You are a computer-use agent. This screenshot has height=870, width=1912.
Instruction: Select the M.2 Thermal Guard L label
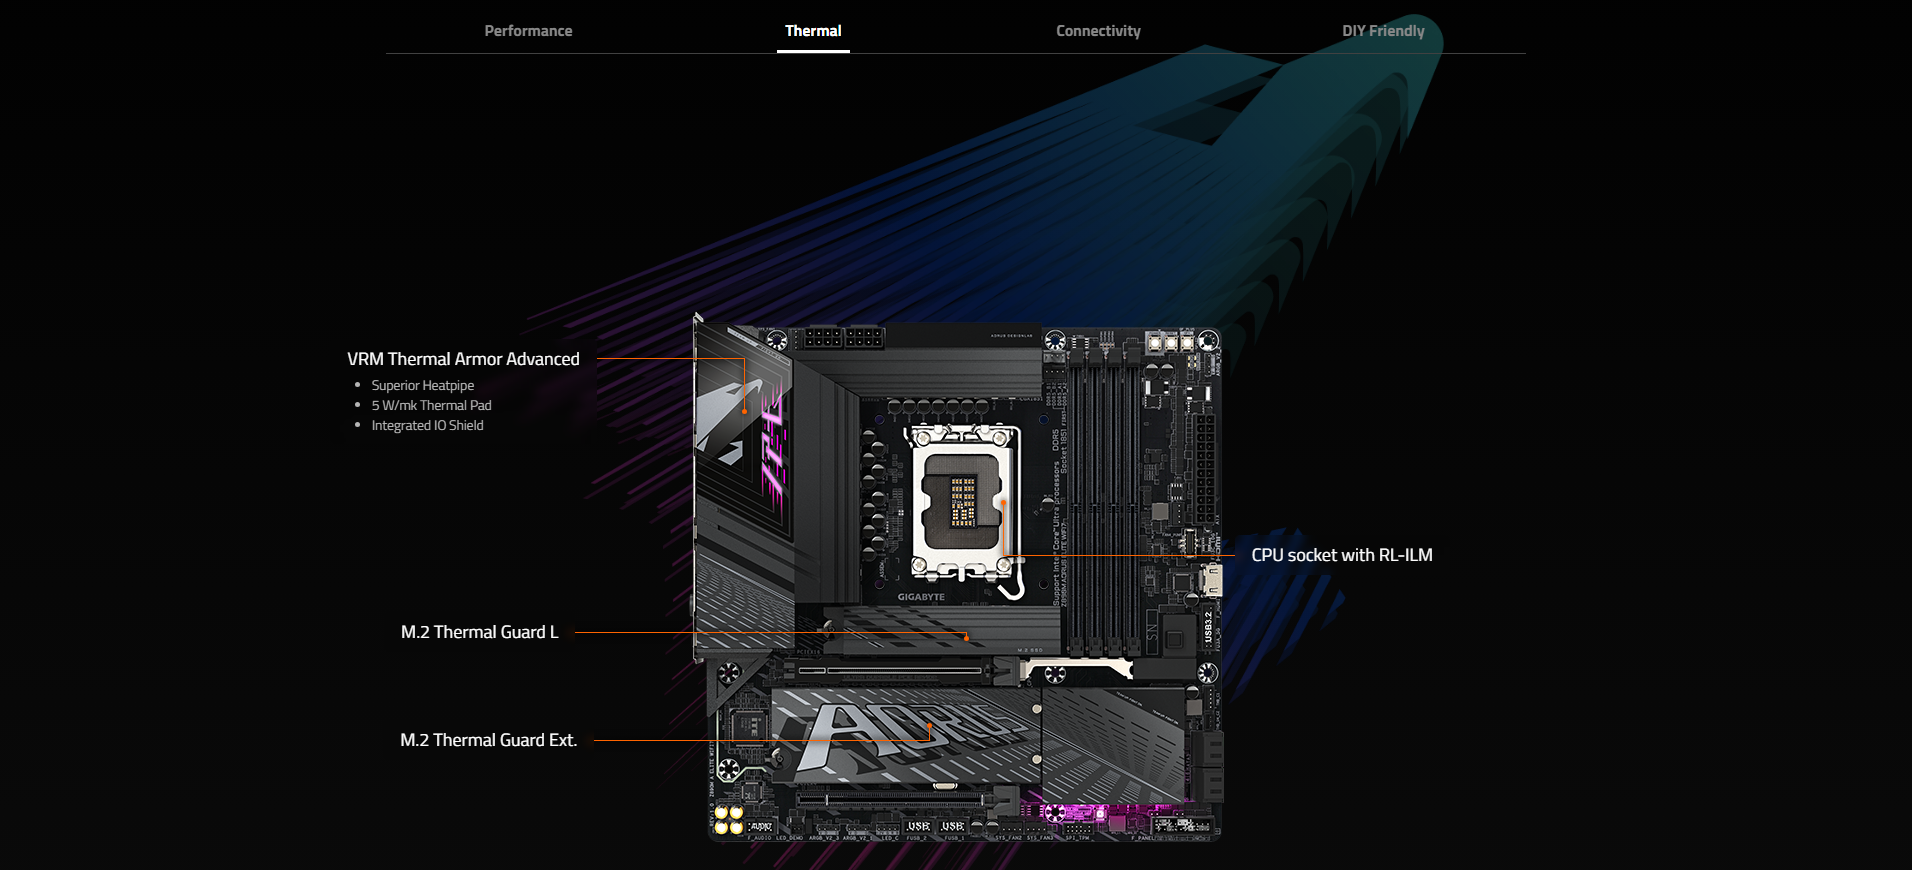click(x=479, y=632)
